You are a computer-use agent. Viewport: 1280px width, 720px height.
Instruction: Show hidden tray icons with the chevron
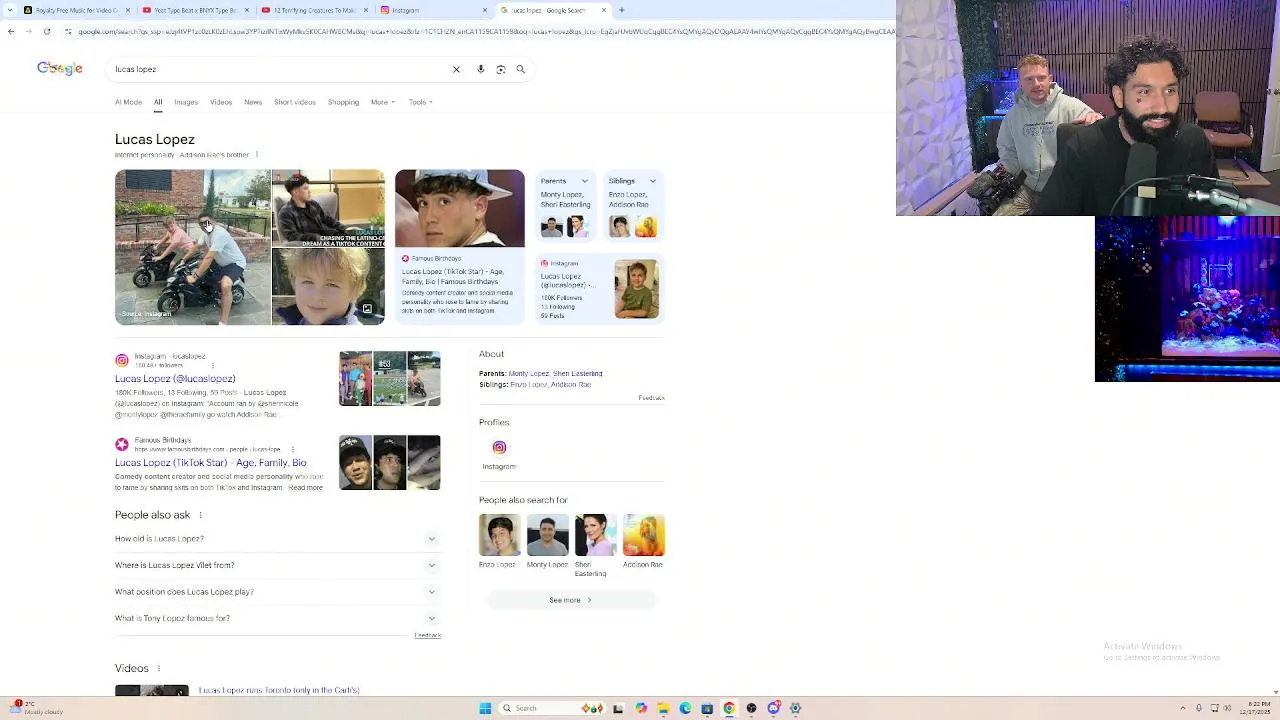(x=1183, y=708)
